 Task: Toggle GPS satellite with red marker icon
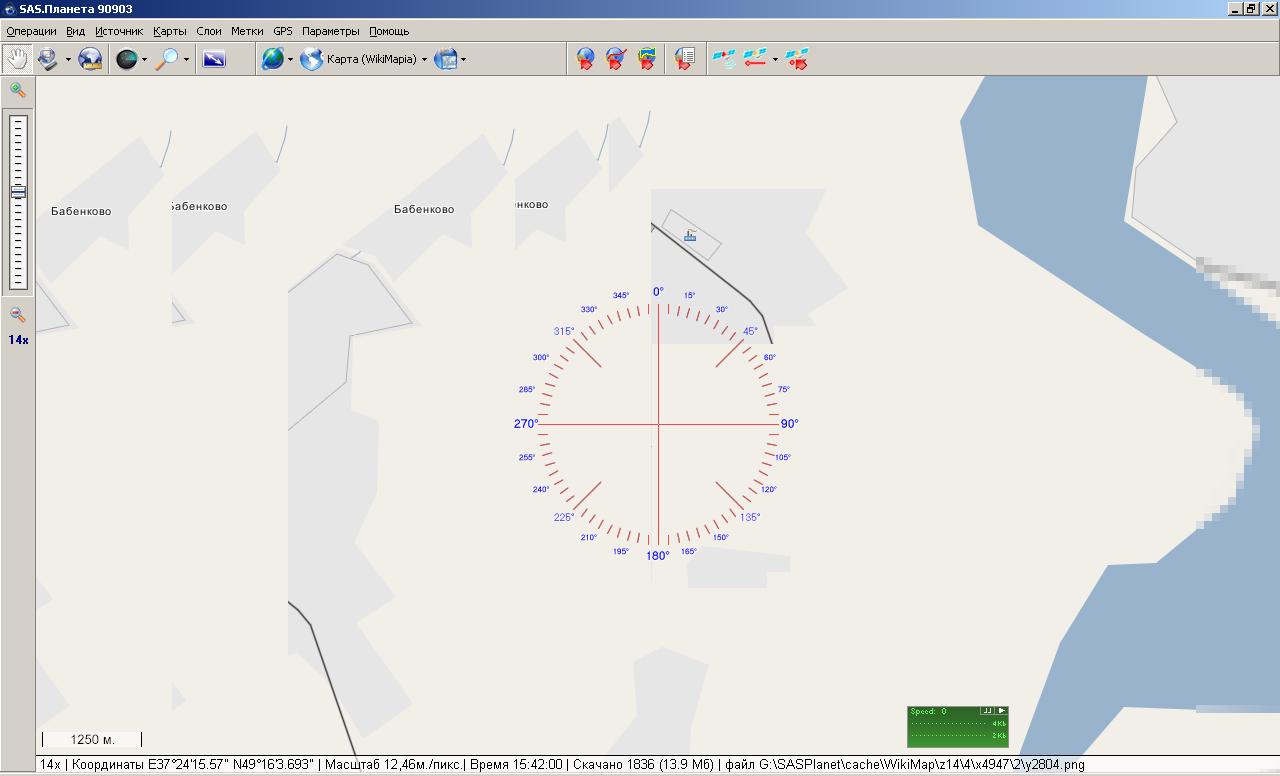(797, 59)
